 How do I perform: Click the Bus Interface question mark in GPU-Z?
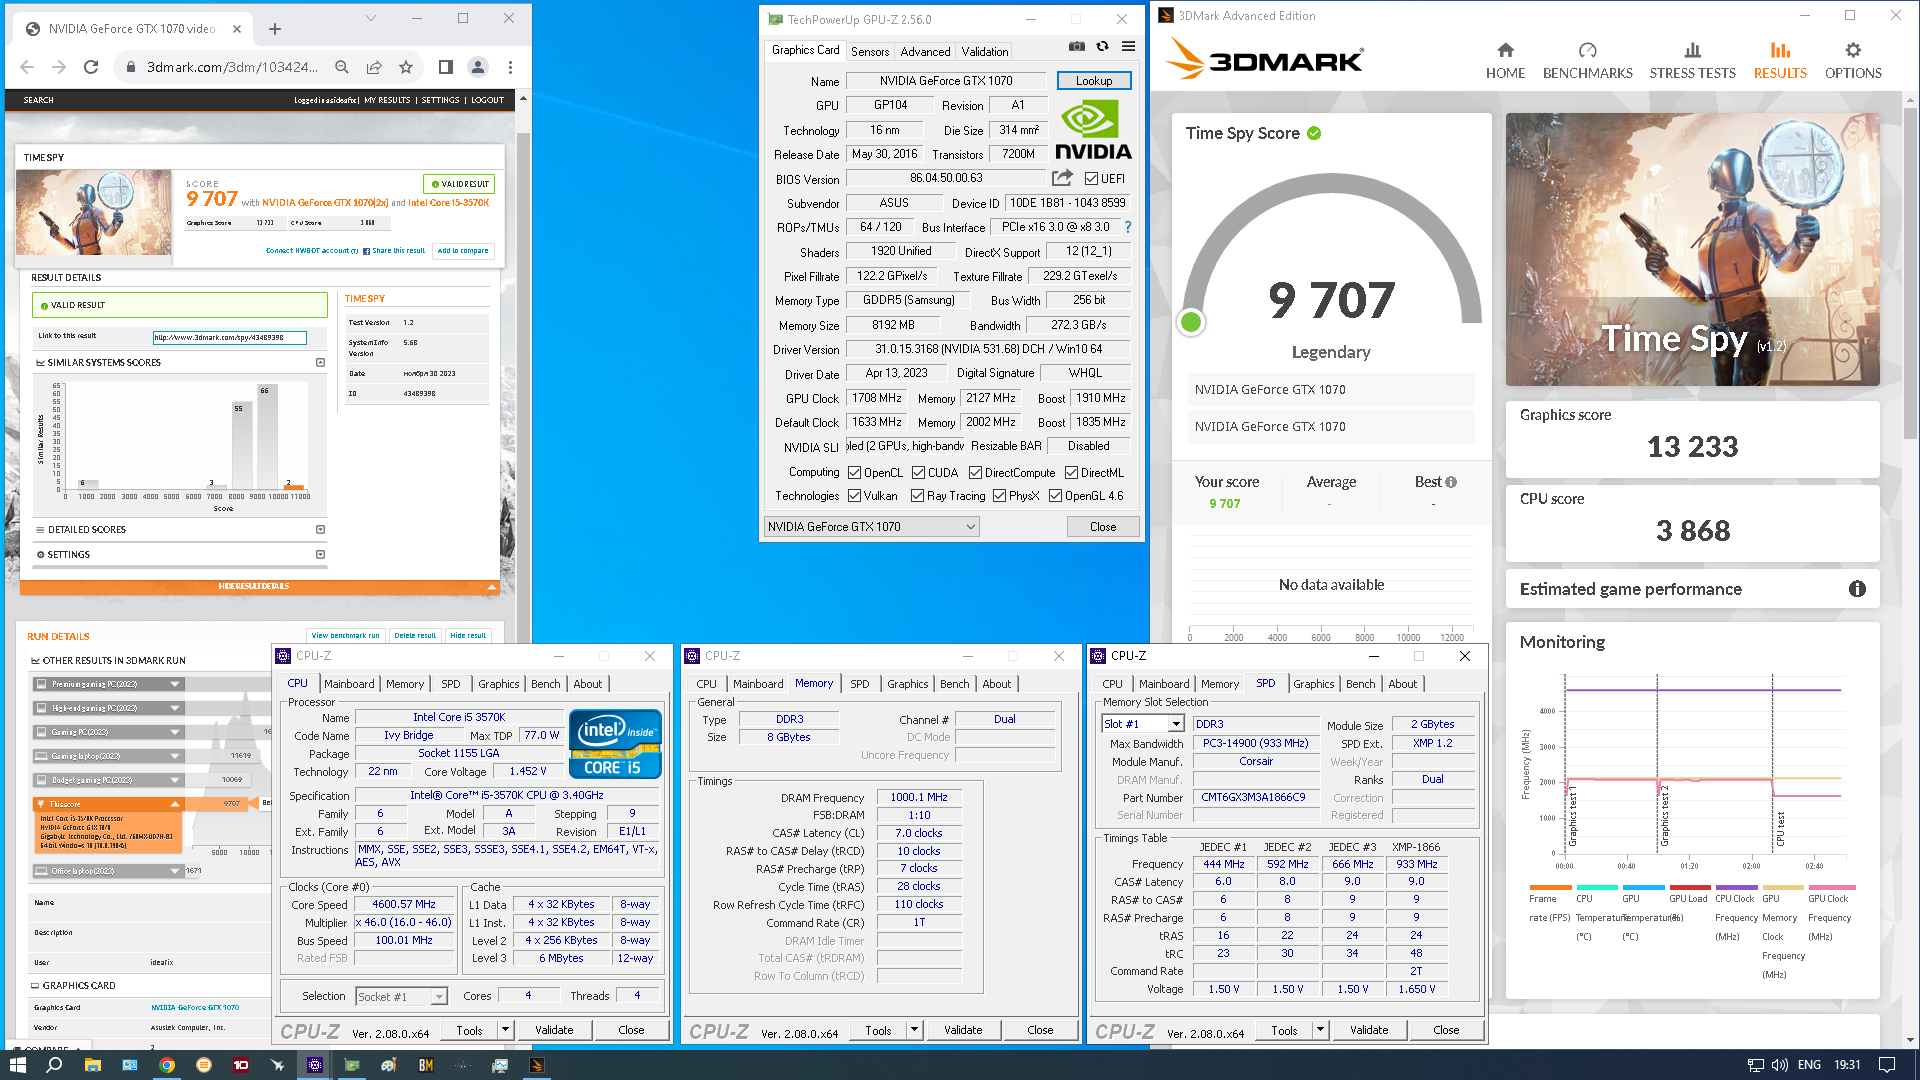[1128, 227]
